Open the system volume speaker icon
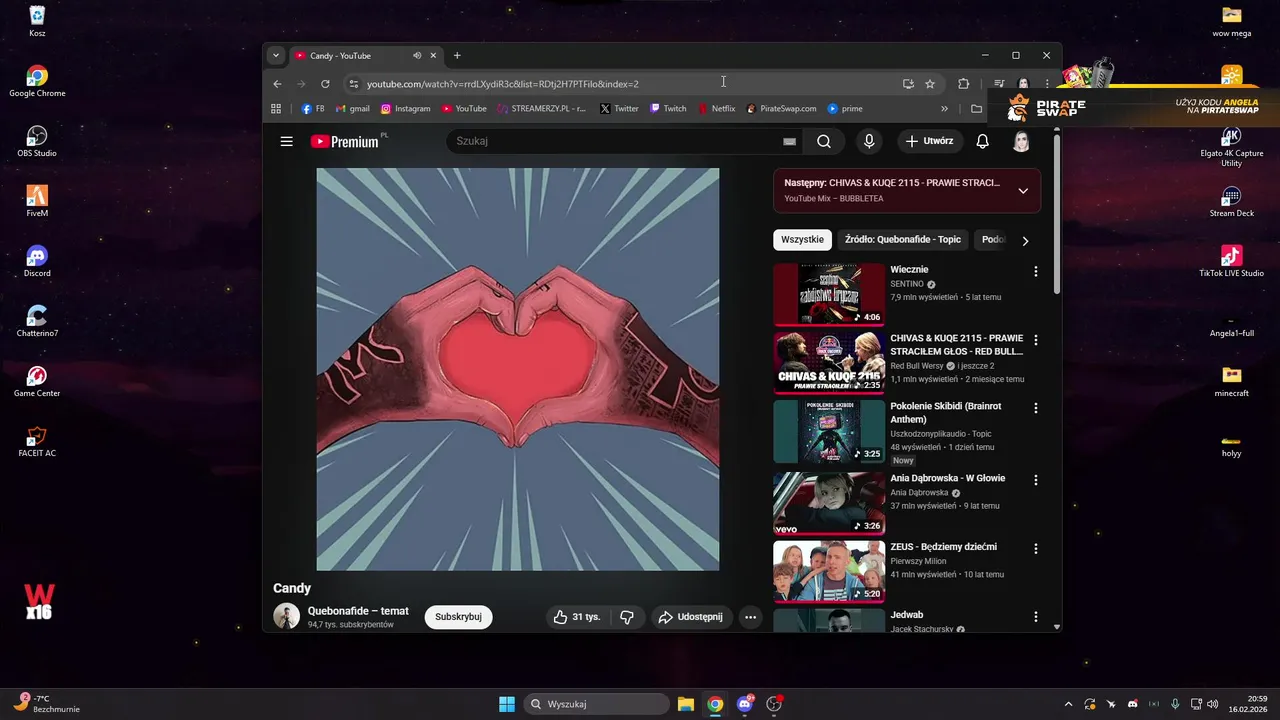This screenshot has width=1280, height=720. pyautogui.click(x=1213, y=704)
